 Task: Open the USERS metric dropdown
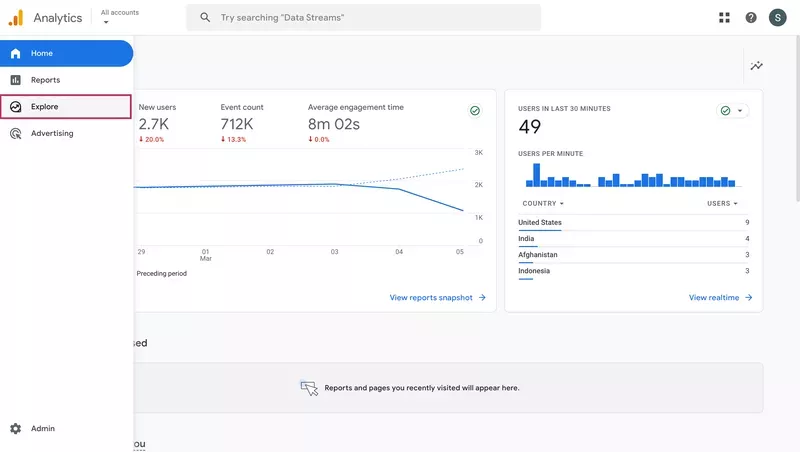click(x=722, y=203)
